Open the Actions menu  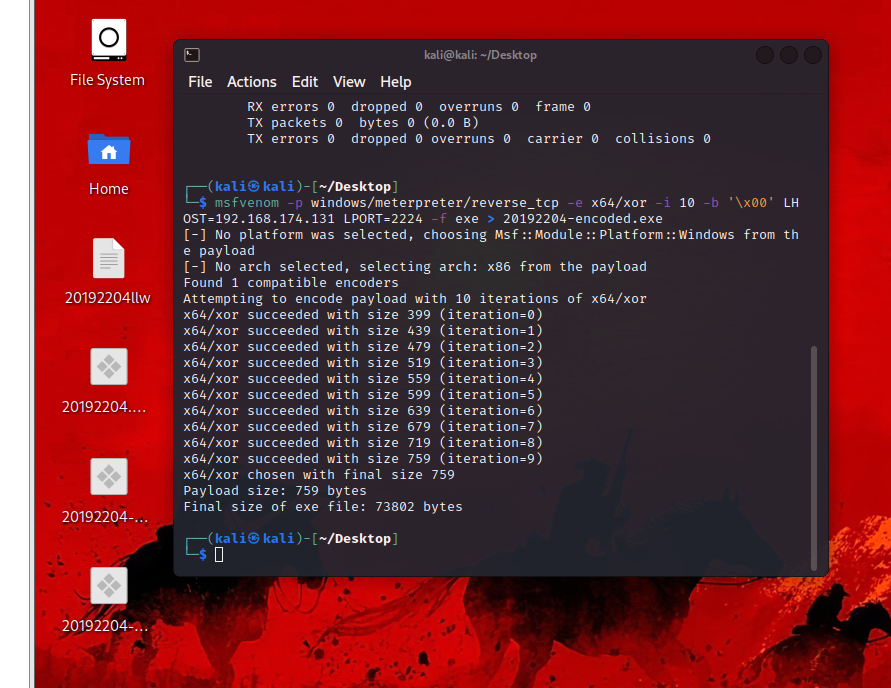[x=252, y=82]
